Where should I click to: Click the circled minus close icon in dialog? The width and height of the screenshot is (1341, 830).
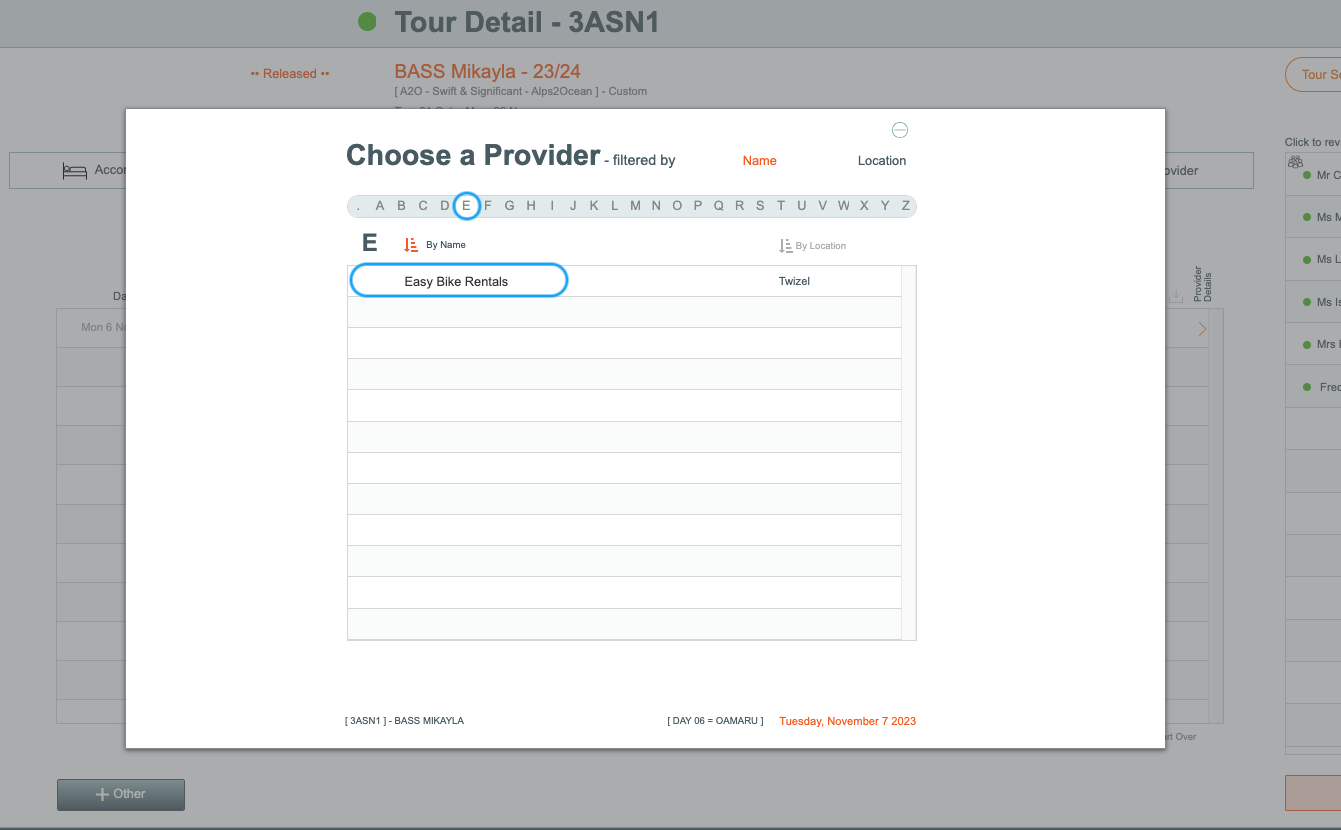click(900, 130)
